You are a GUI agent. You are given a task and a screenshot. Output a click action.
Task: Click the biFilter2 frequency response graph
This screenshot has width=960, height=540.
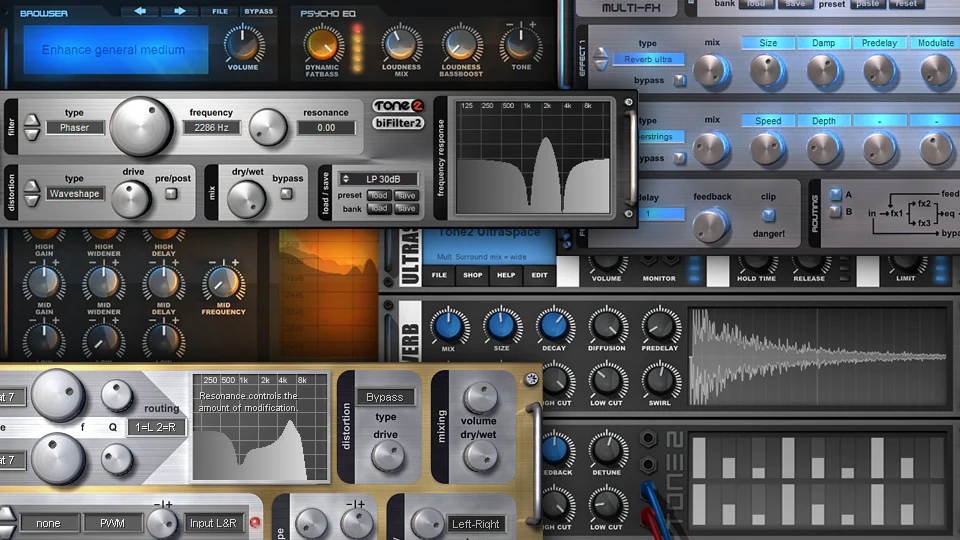(533, 157)
